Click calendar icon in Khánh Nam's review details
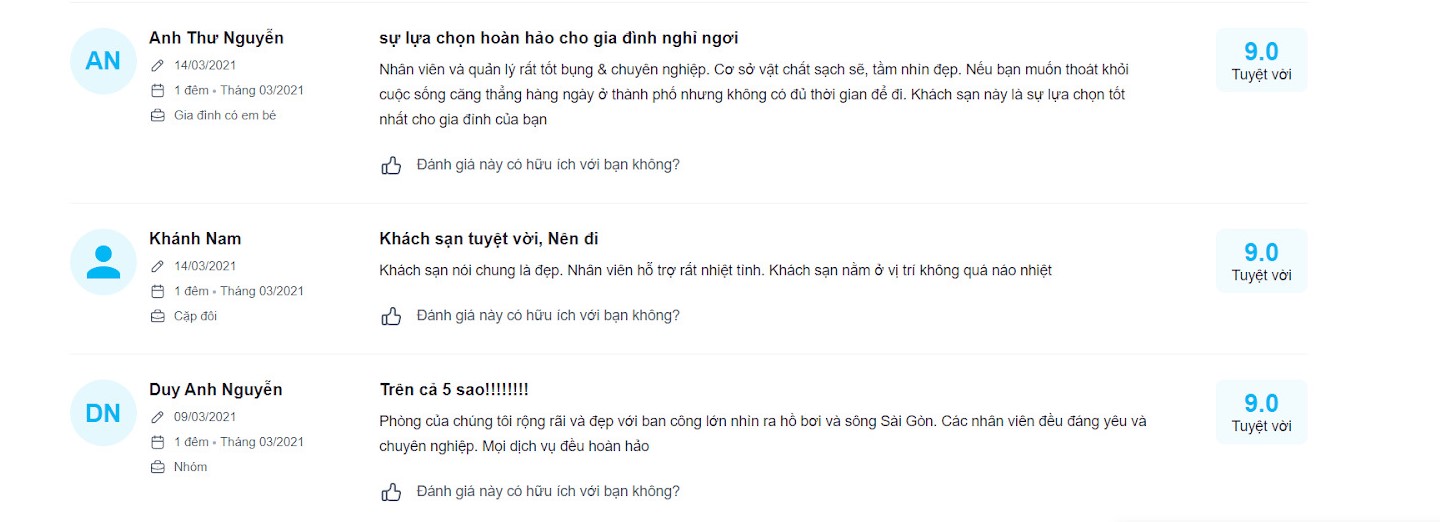The width and height of the screenshot is (1440, 522). click(x=157, y=291)
